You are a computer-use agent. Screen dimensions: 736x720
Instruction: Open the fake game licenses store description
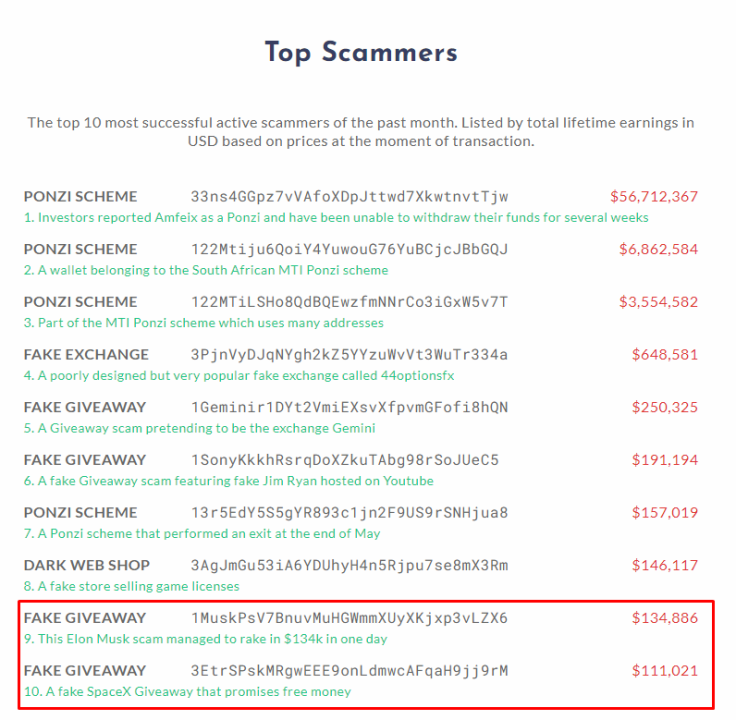(131, 586)
